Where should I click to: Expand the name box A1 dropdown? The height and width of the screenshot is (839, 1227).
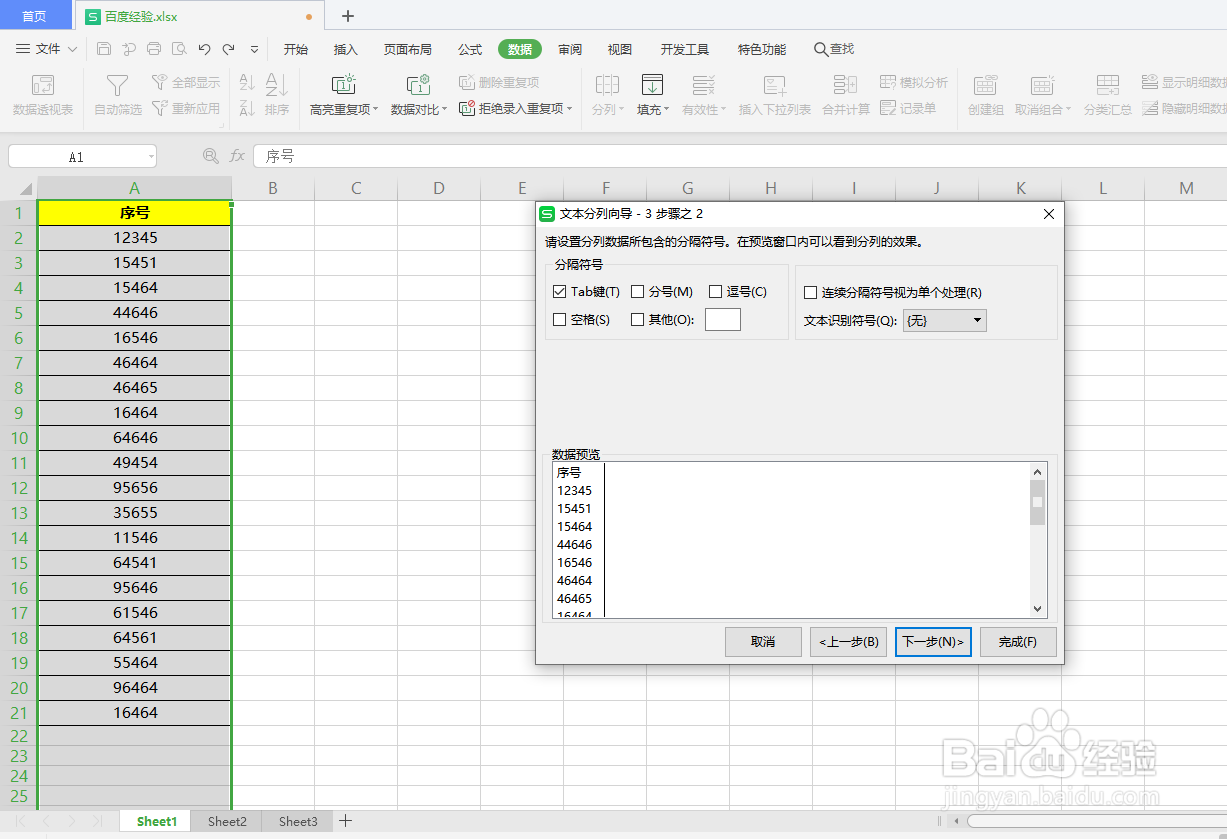click(150, 157)
